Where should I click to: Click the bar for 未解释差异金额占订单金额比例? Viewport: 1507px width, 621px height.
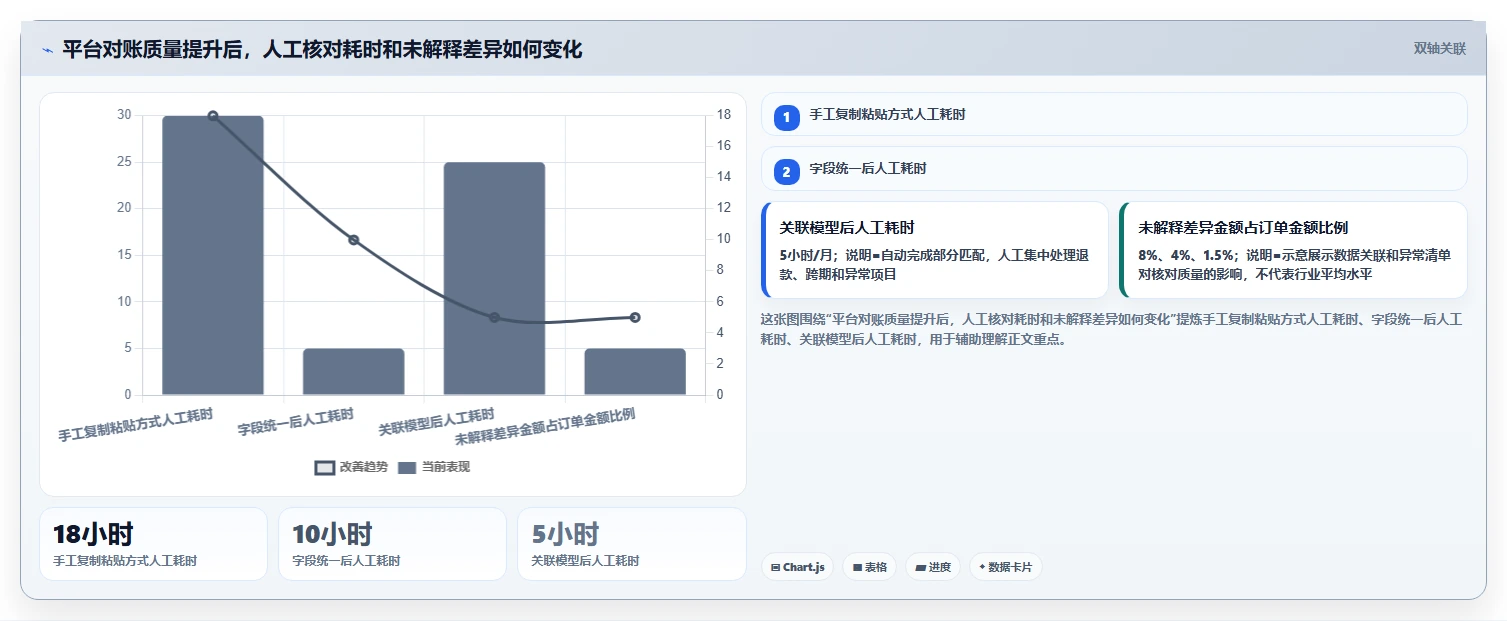(x=635, y=372)
